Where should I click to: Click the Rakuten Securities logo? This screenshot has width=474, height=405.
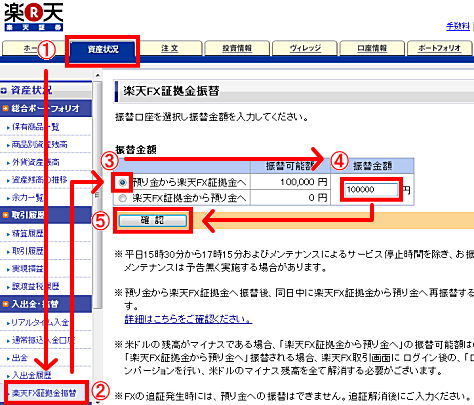(33, 17)
